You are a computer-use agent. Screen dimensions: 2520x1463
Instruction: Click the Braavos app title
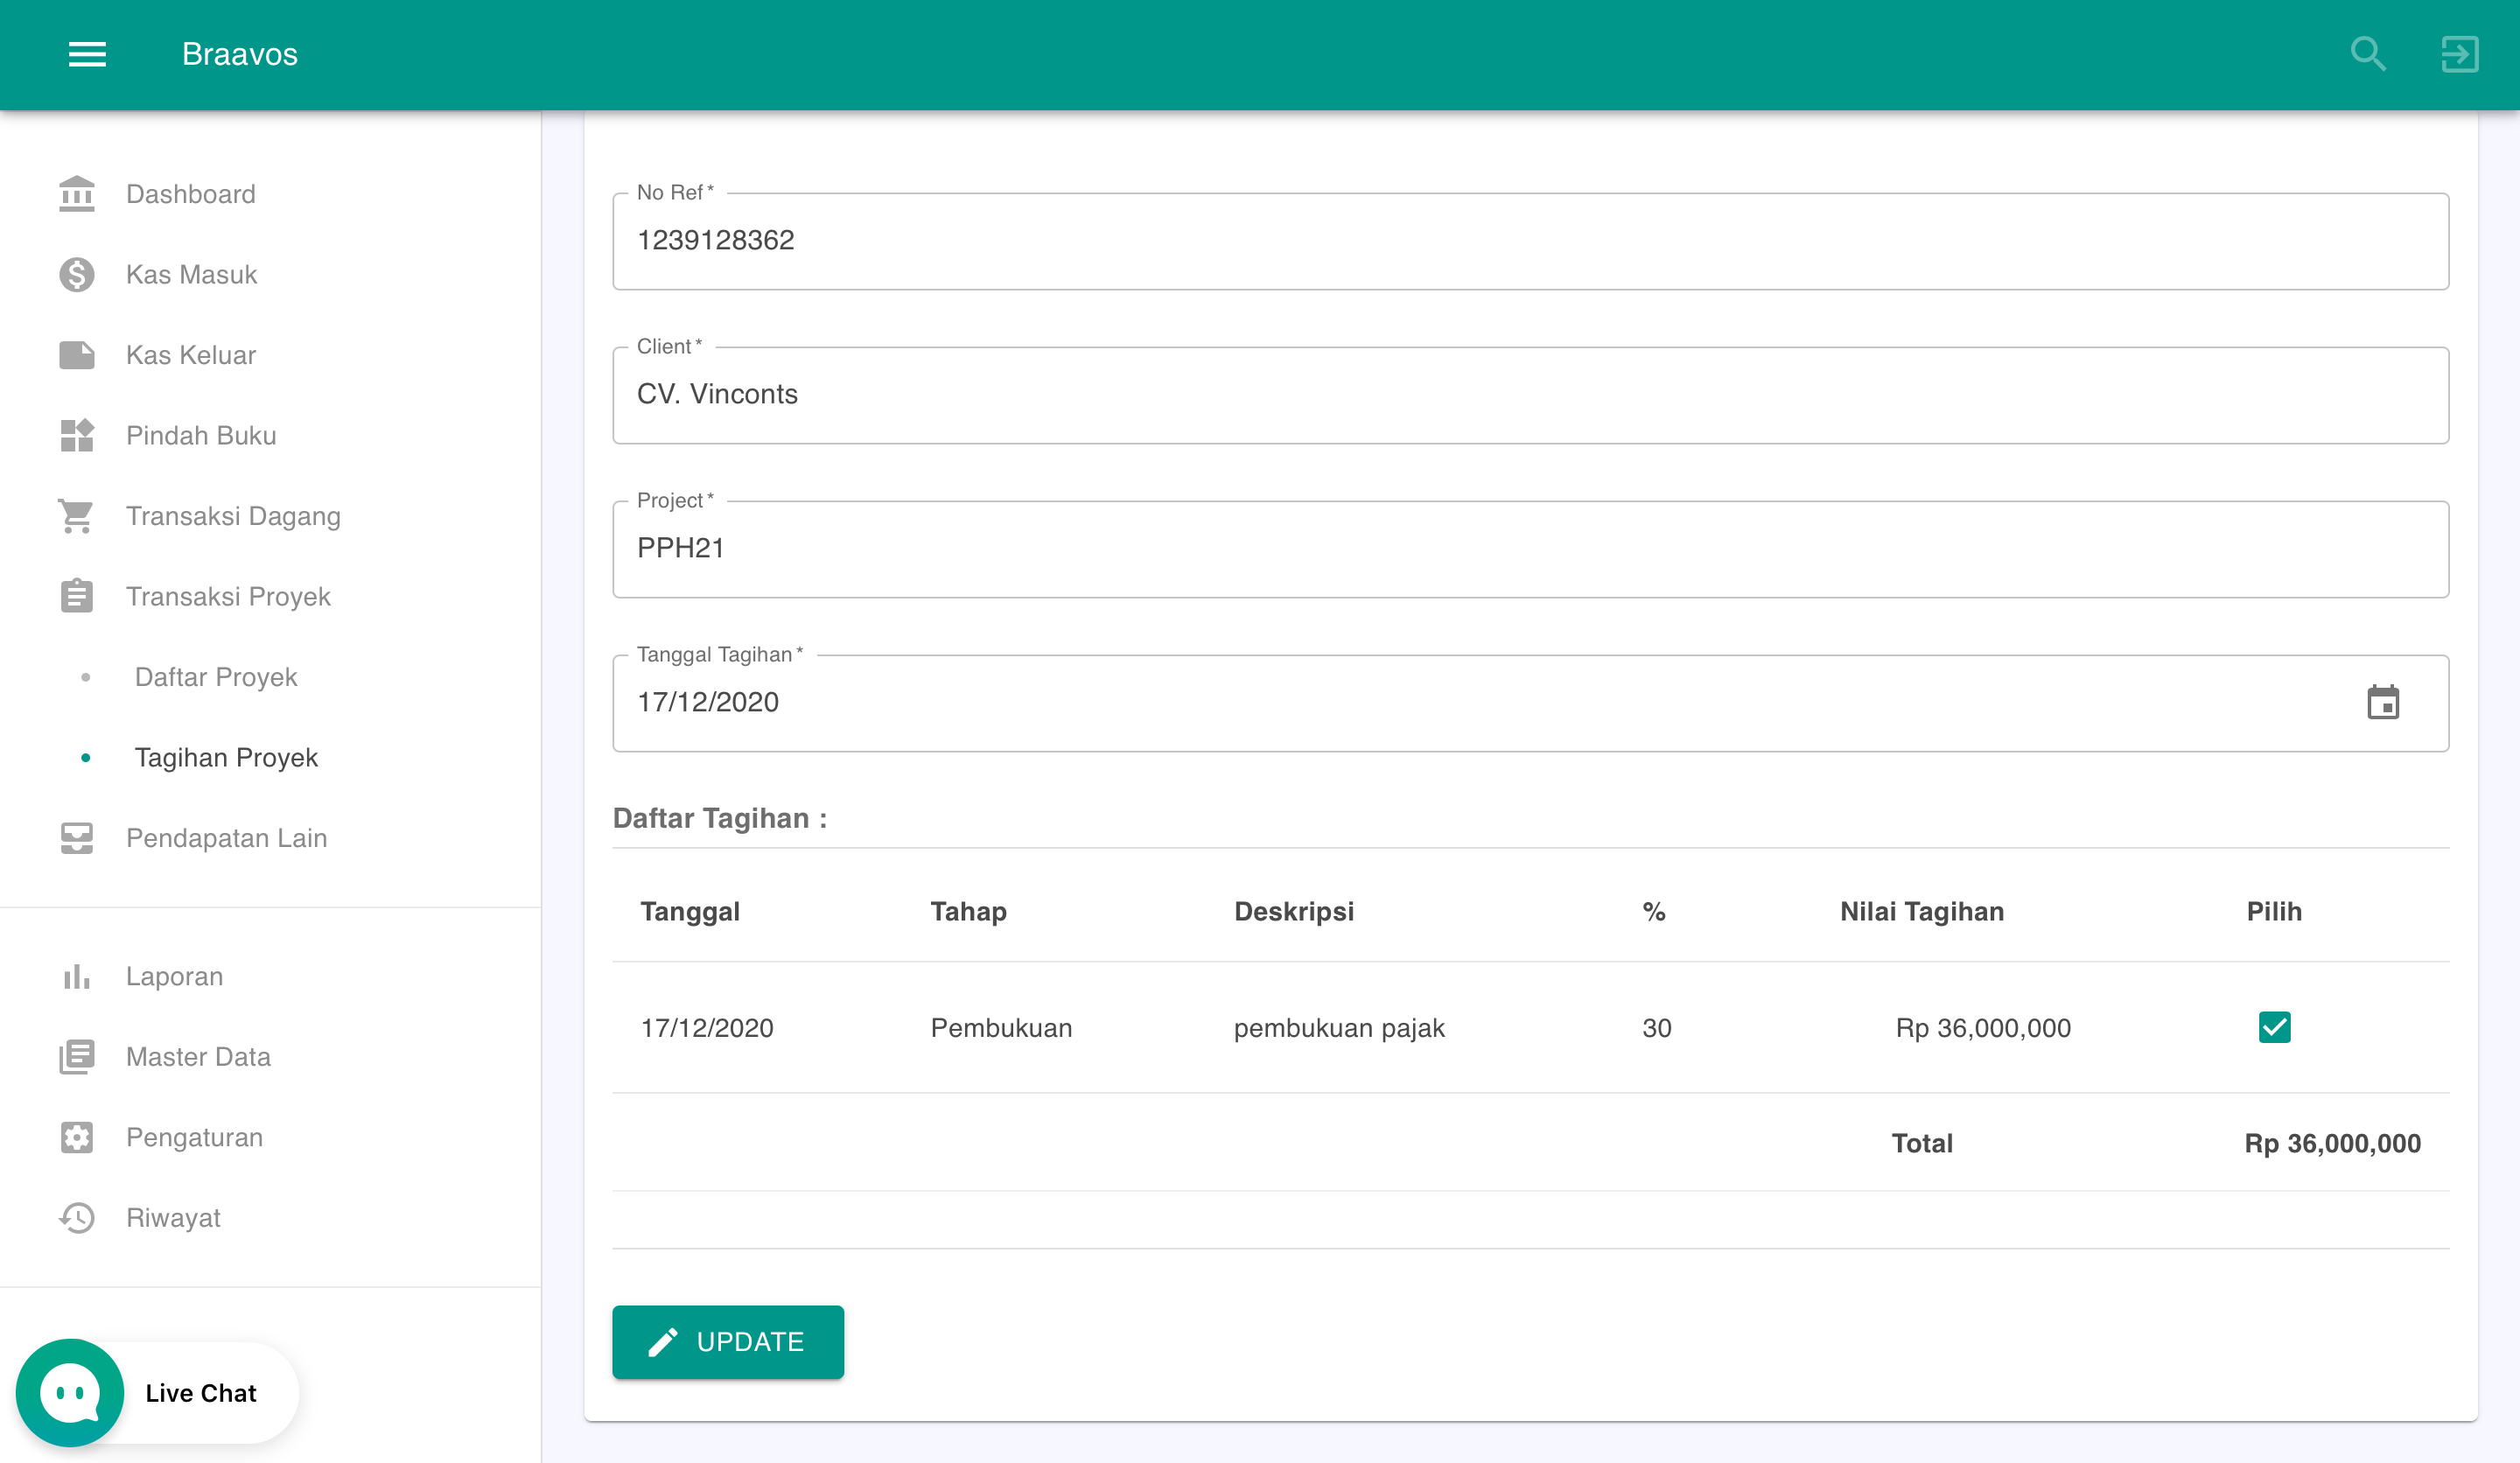tap(240, 54)
